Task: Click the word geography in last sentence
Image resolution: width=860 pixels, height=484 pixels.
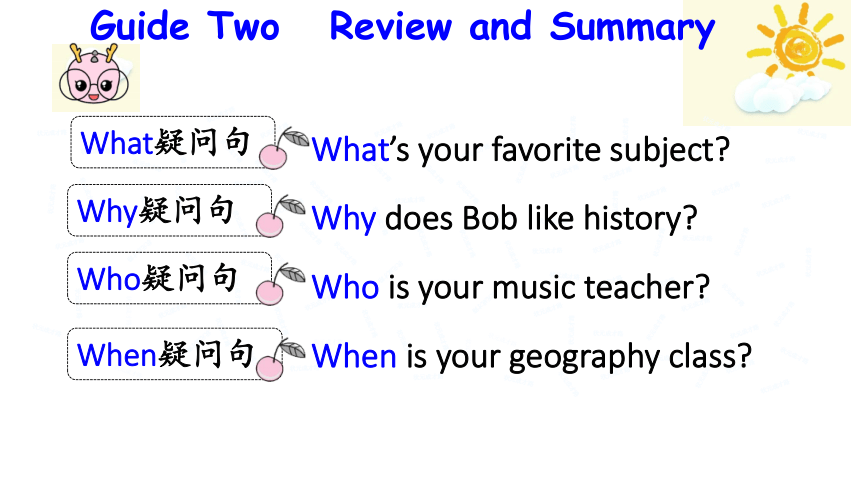Action: pos(585,358)
